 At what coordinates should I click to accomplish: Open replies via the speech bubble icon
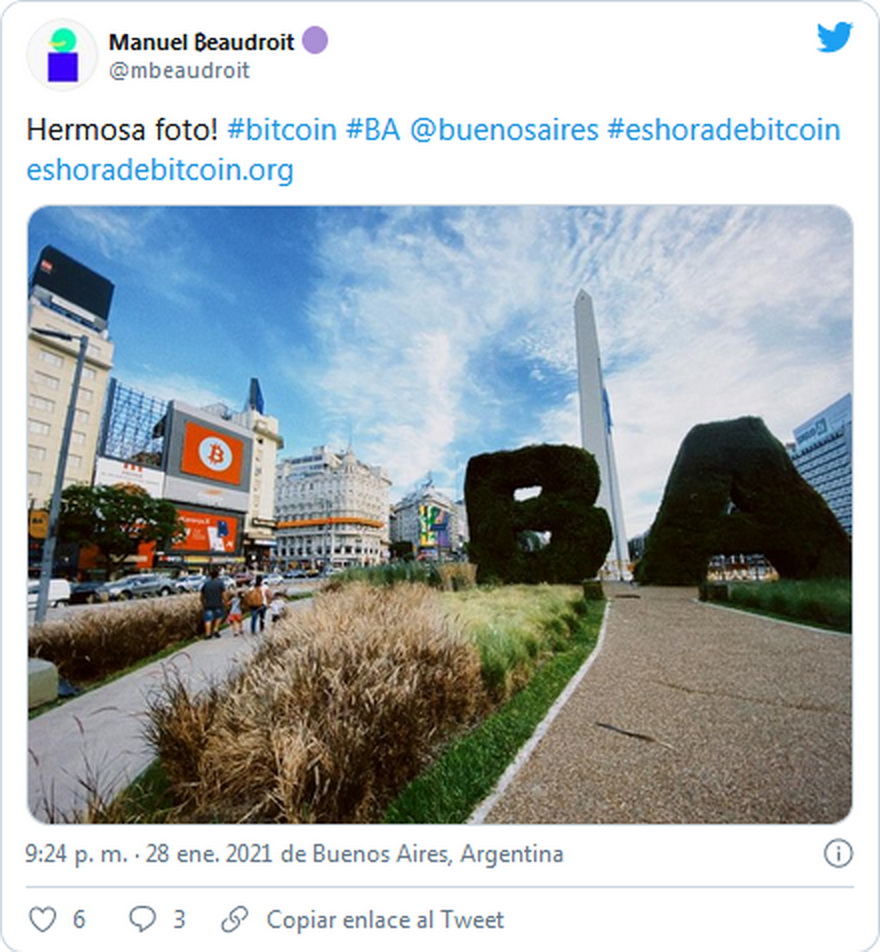point(143,919)
